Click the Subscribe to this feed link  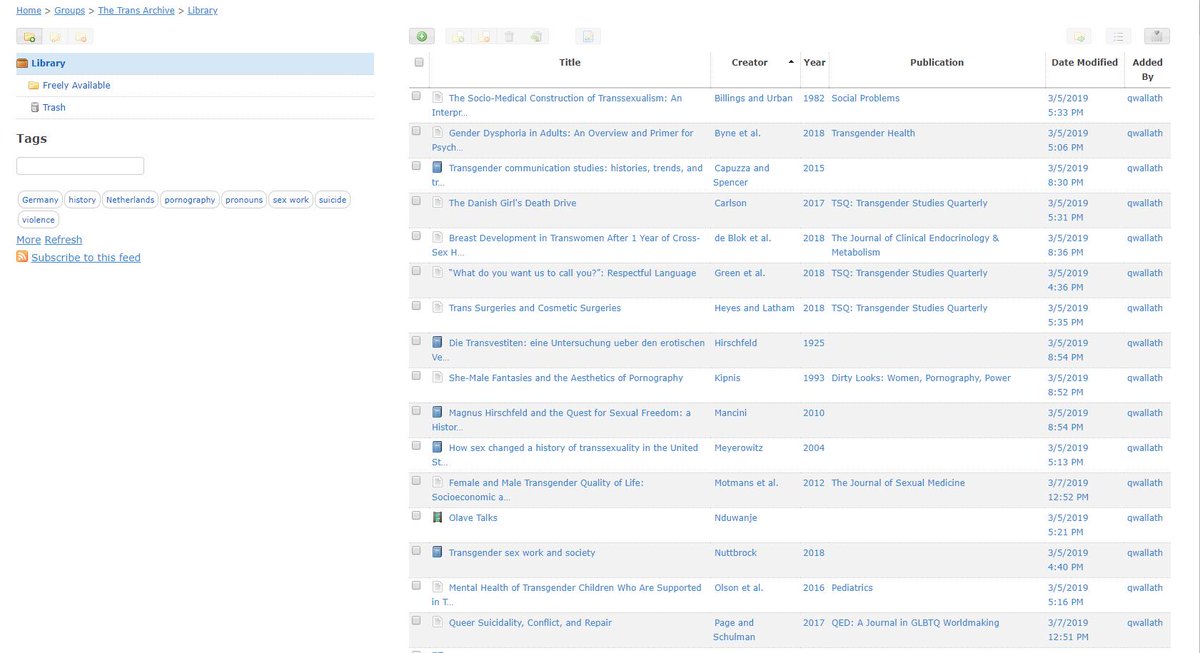click(x=86, y=258)
